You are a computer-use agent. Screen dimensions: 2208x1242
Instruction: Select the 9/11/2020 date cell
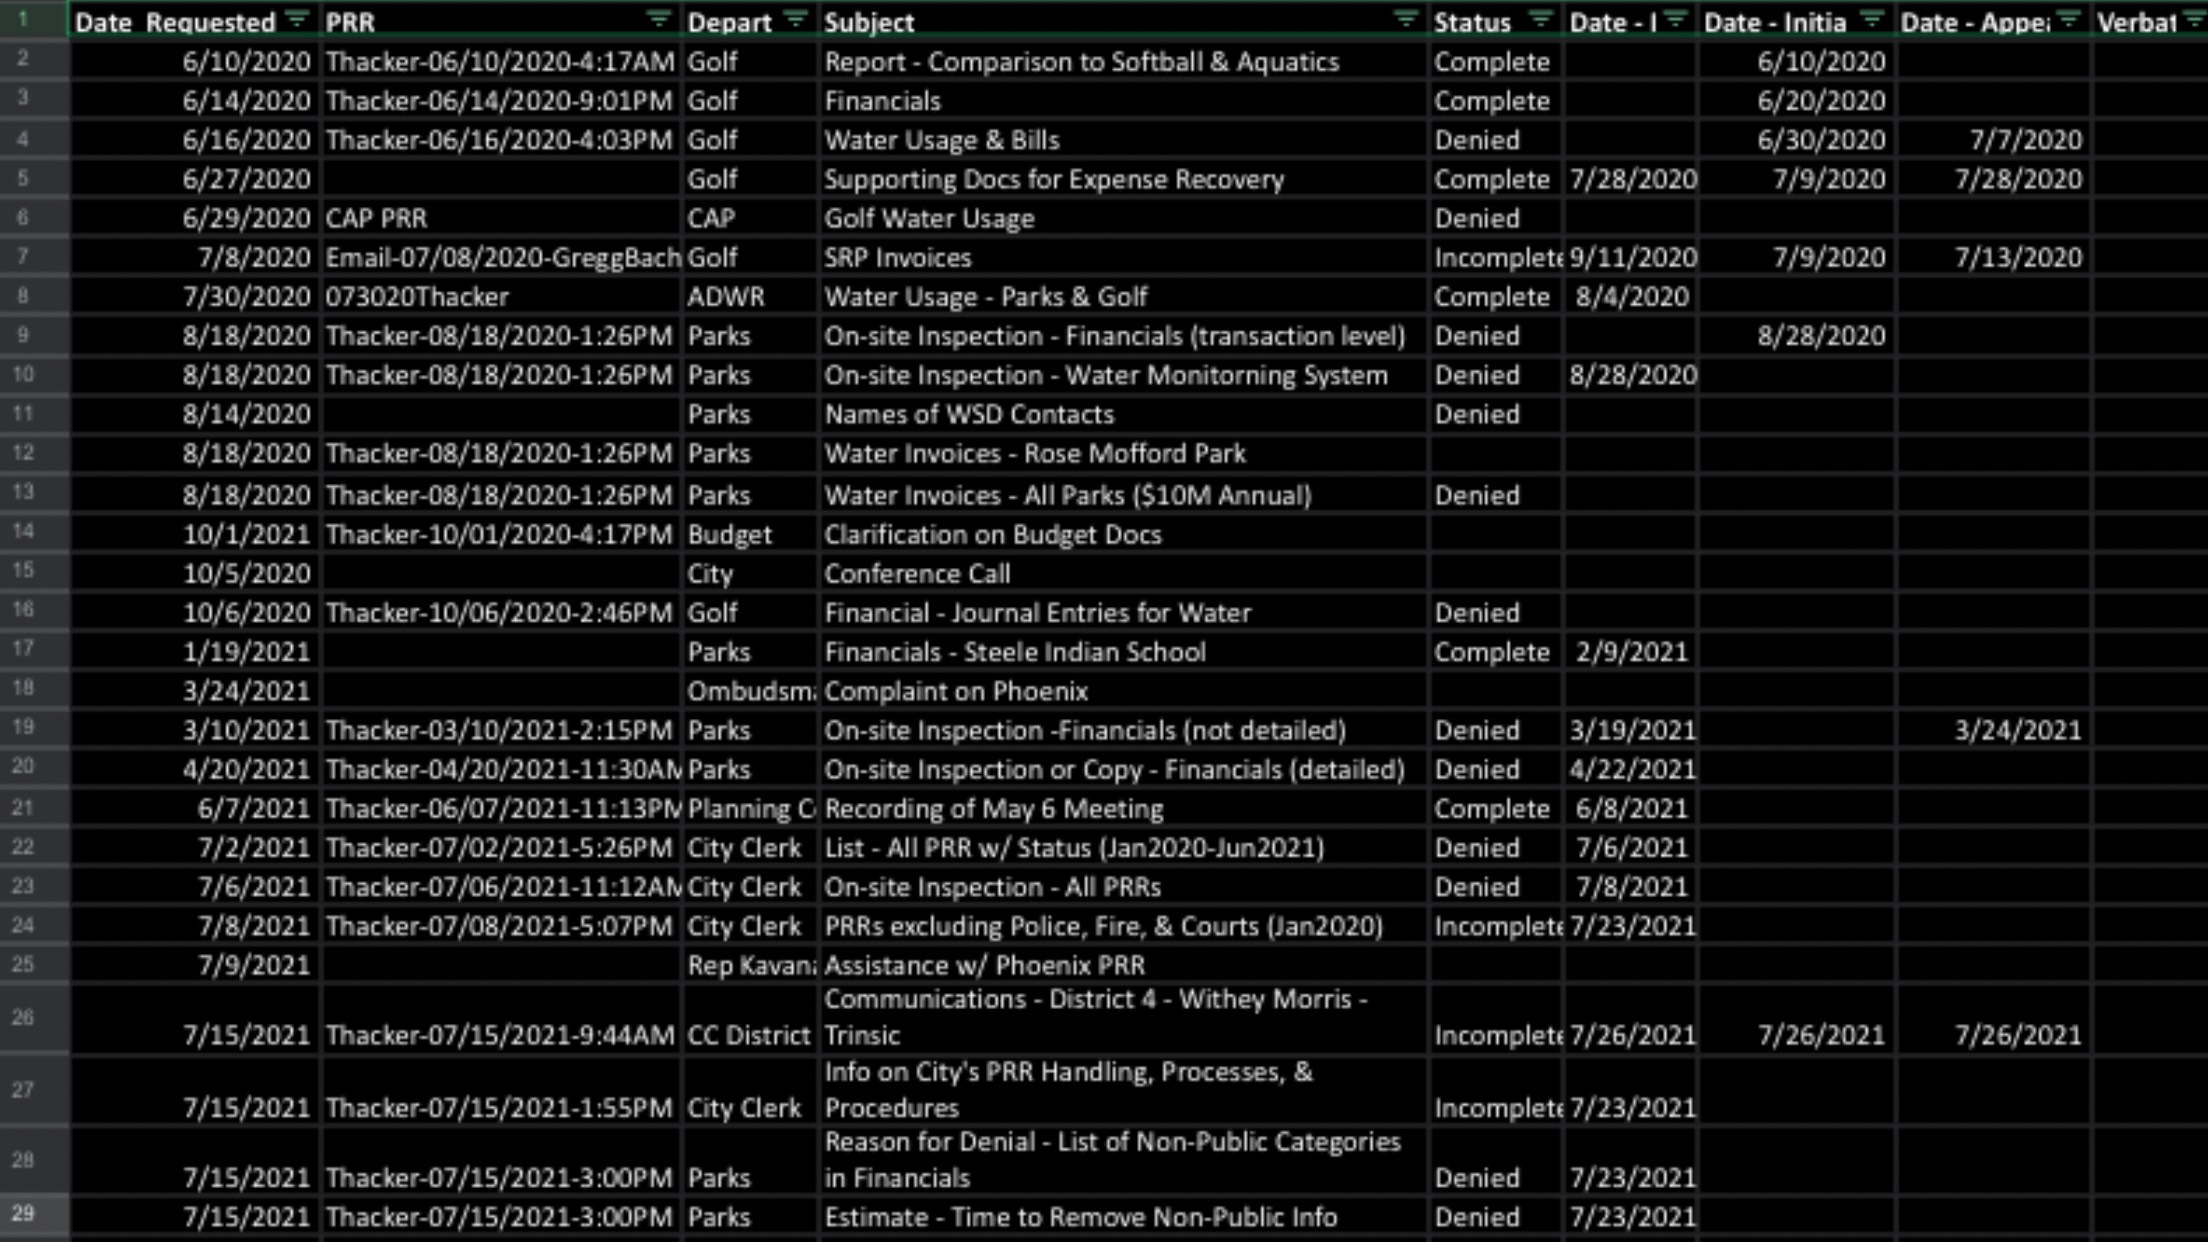pos(1631,258)
